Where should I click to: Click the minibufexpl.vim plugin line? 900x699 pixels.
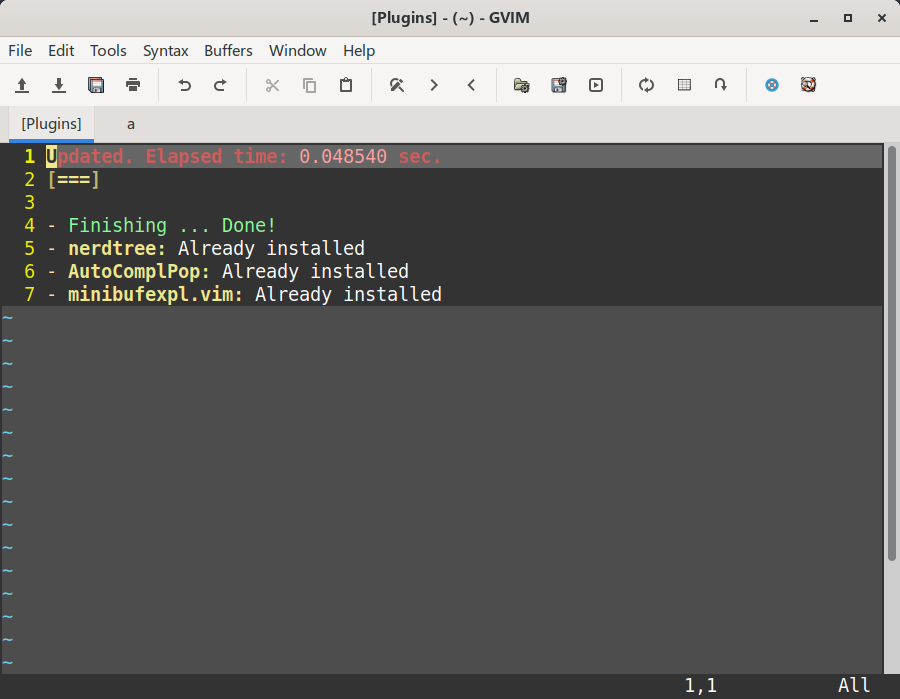244,294
